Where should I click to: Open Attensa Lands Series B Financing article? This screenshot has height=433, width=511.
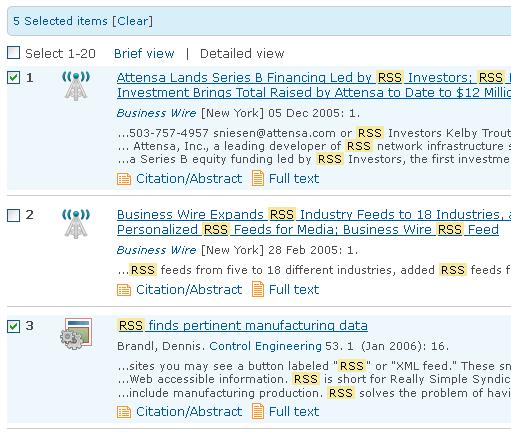pos(314,85)
